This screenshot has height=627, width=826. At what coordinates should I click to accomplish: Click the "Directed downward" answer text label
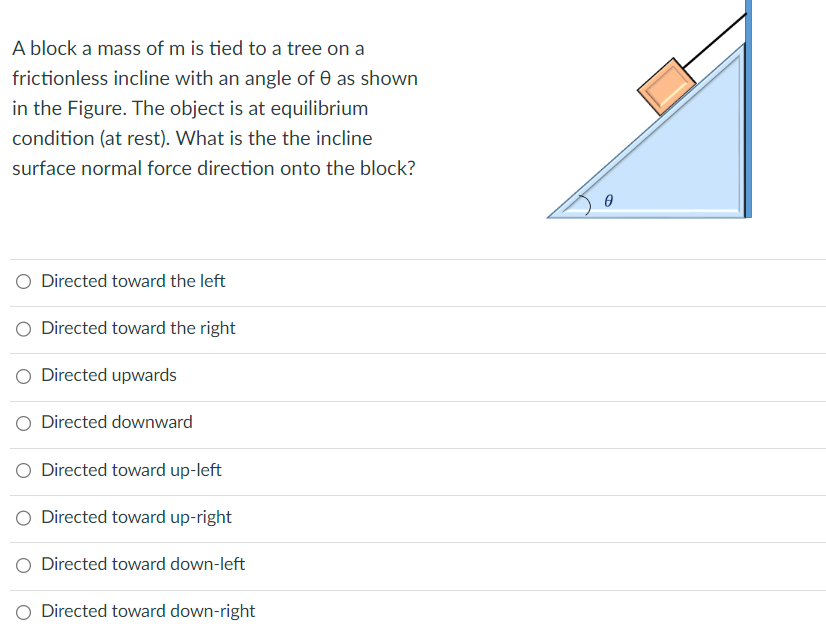[x=116, y=422]
